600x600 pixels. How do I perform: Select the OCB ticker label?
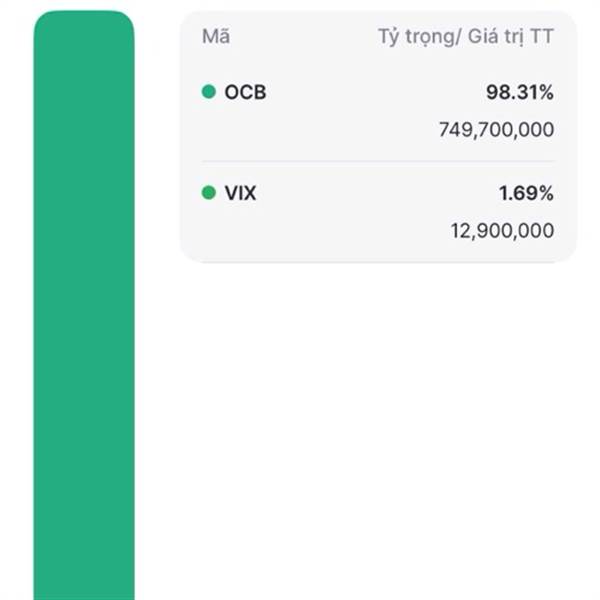coord(245,92)
